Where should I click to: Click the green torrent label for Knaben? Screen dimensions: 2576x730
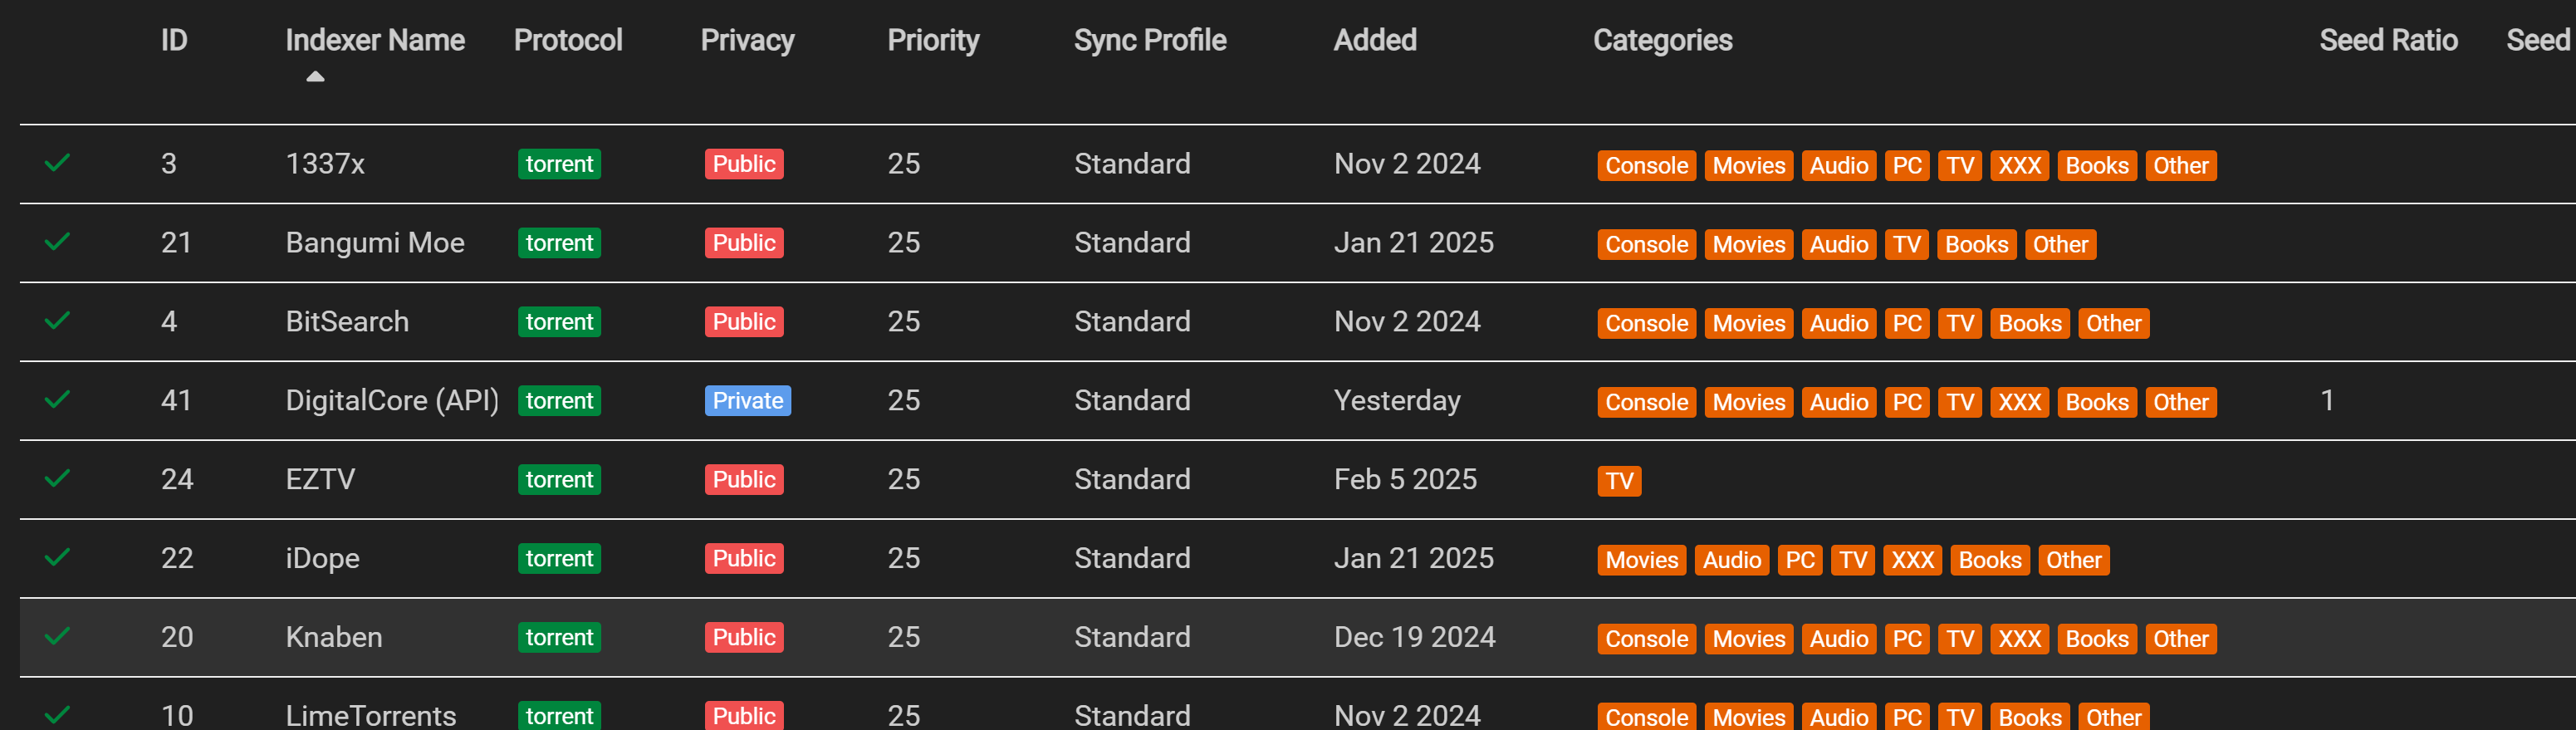tap(559, 638)
